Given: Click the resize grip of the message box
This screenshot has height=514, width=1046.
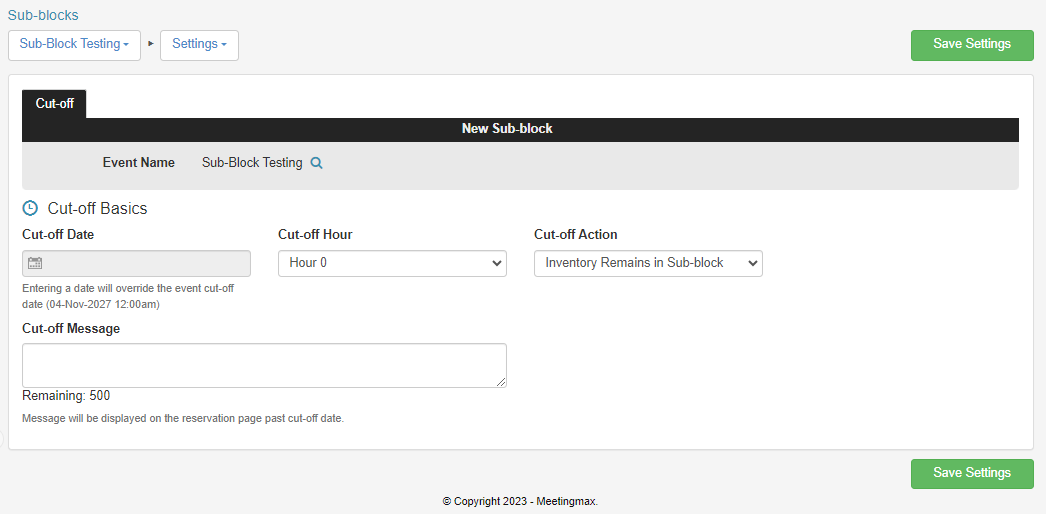Looking at the screenshot, I should point(501,382).
